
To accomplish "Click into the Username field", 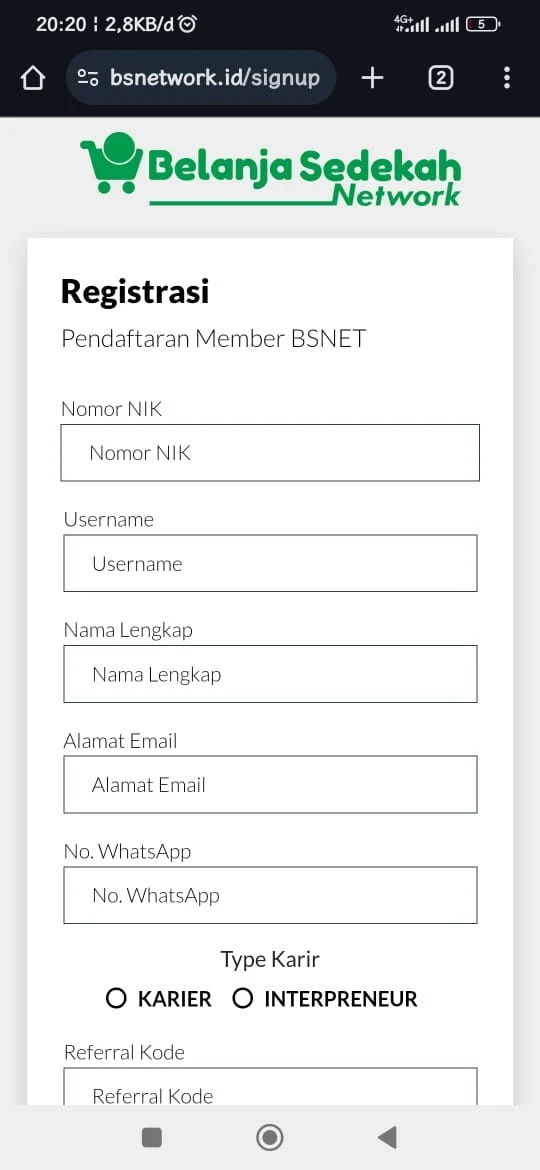I will click(x=270, y=563).
